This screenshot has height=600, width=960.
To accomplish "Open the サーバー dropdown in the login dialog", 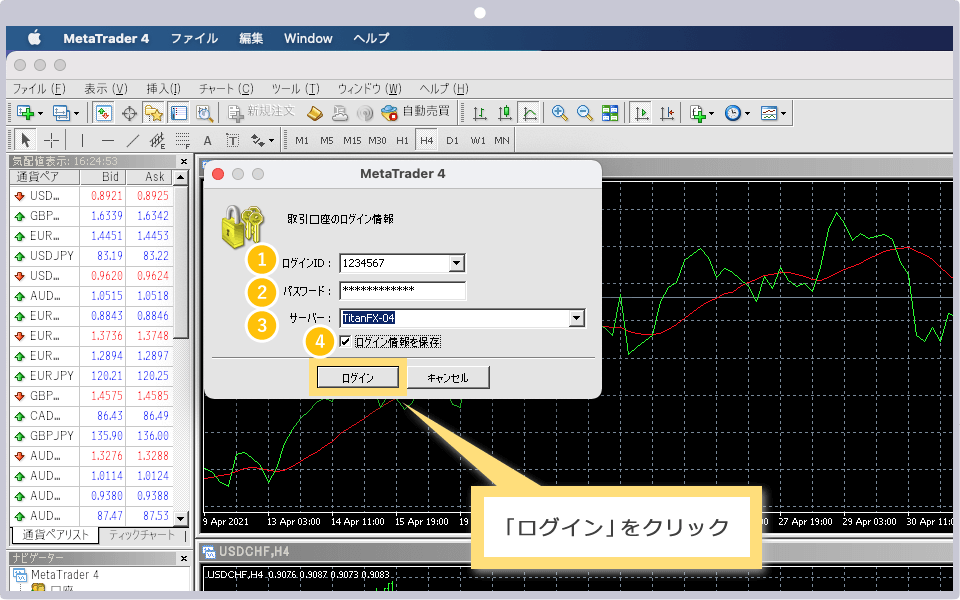I will (577, 318).
